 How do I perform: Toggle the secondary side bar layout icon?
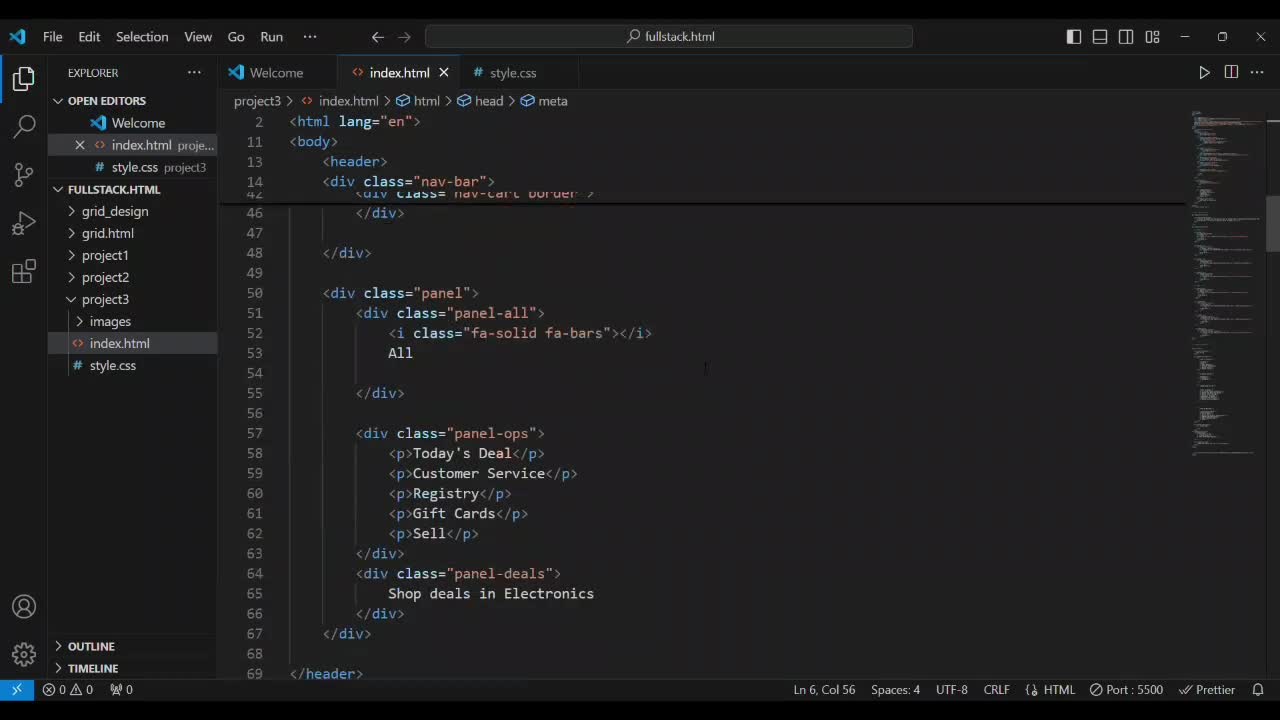tap(1126, 37)
